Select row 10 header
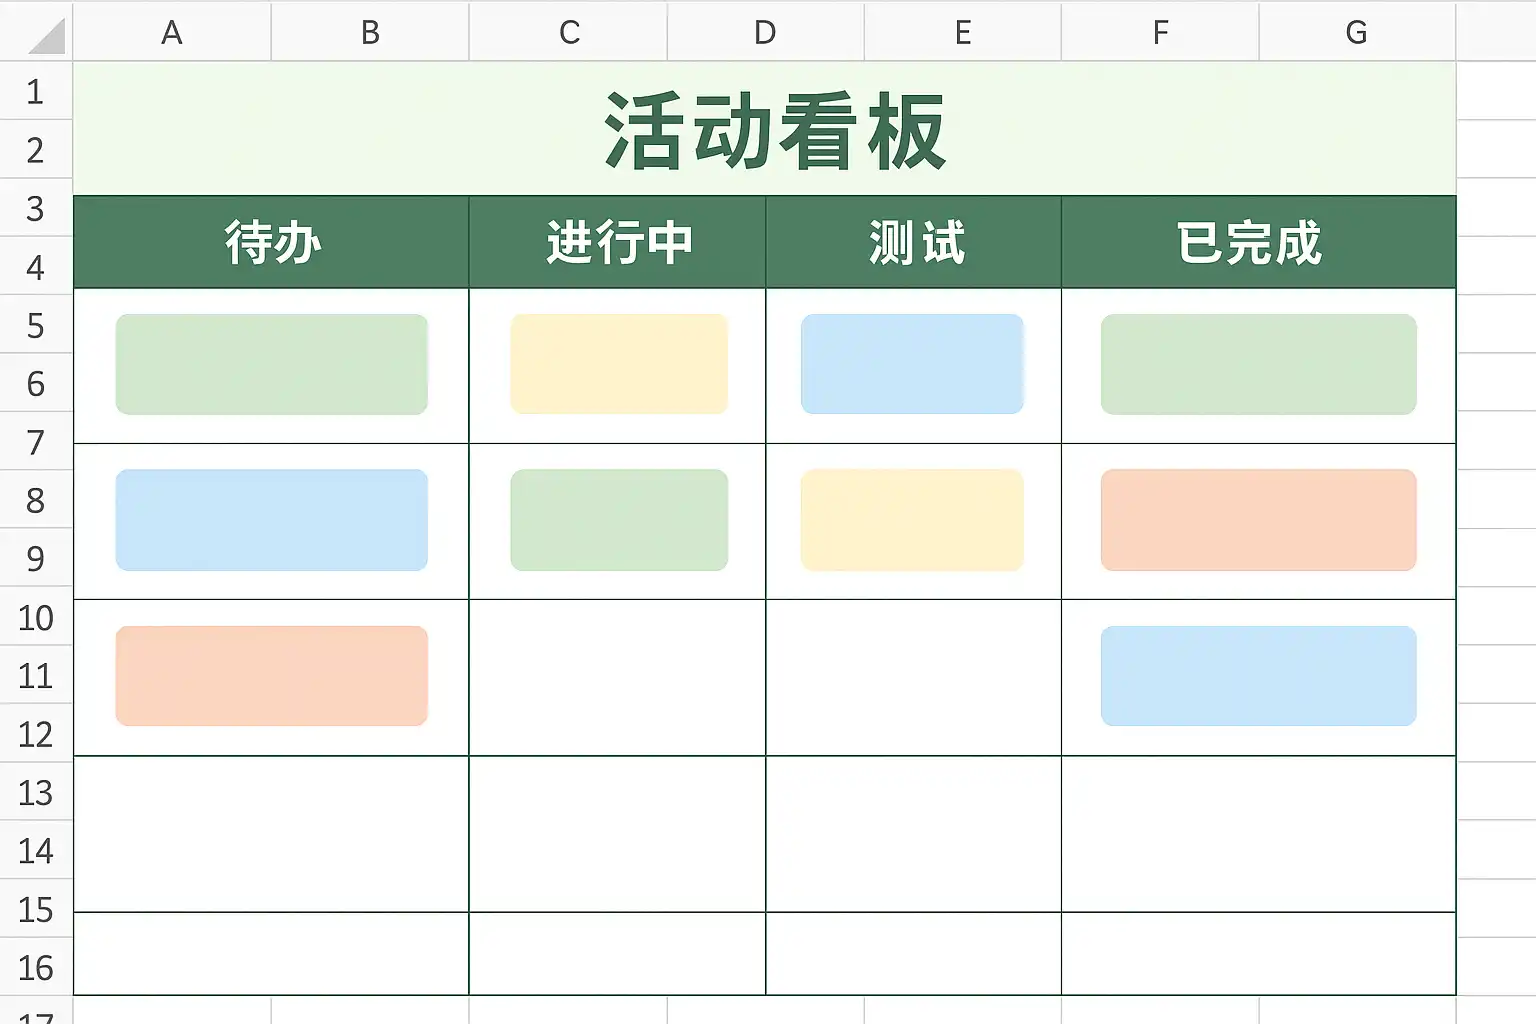This screenshot has height=1024, width=1536. coord(36,618)
